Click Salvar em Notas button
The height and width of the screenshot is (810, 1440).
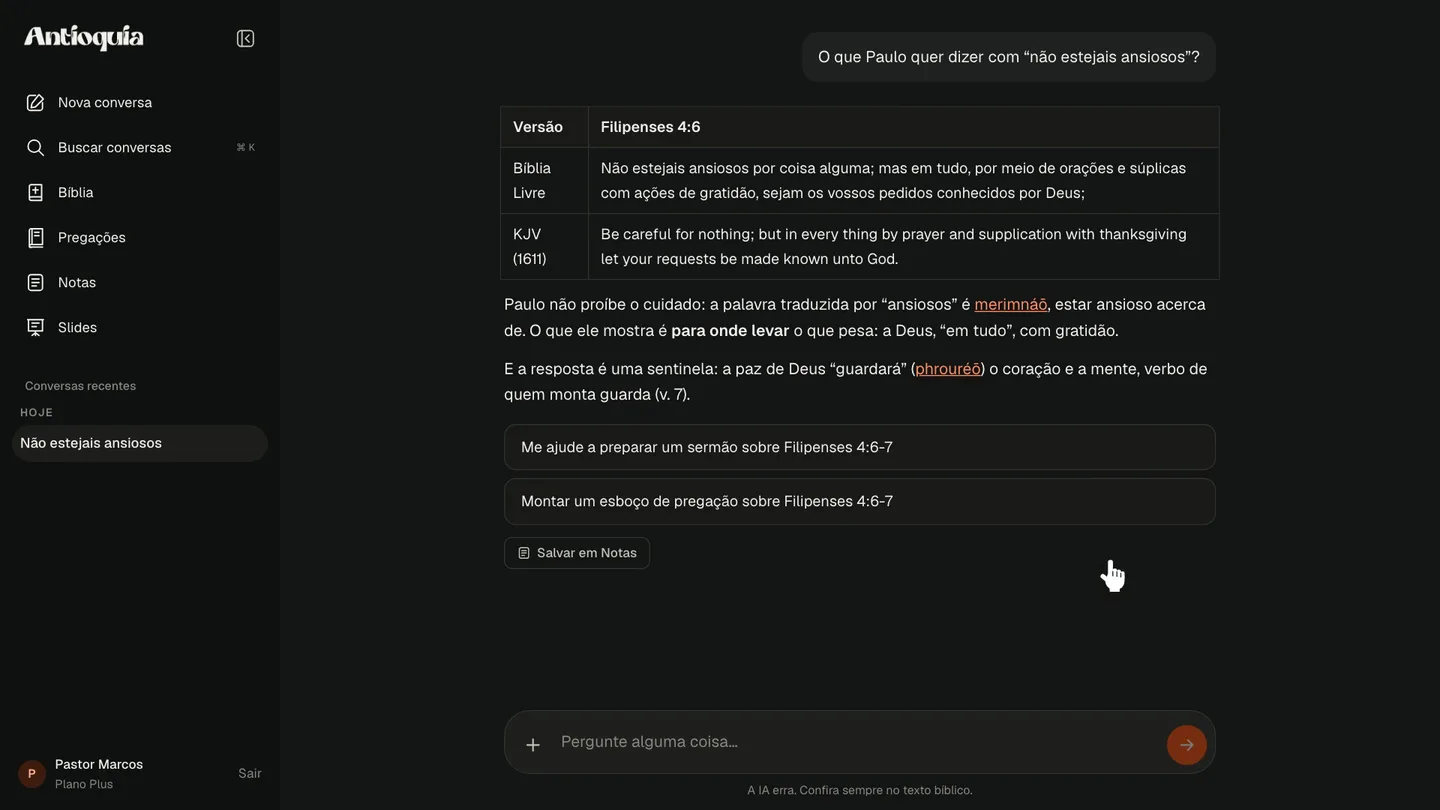pos(577,553)
